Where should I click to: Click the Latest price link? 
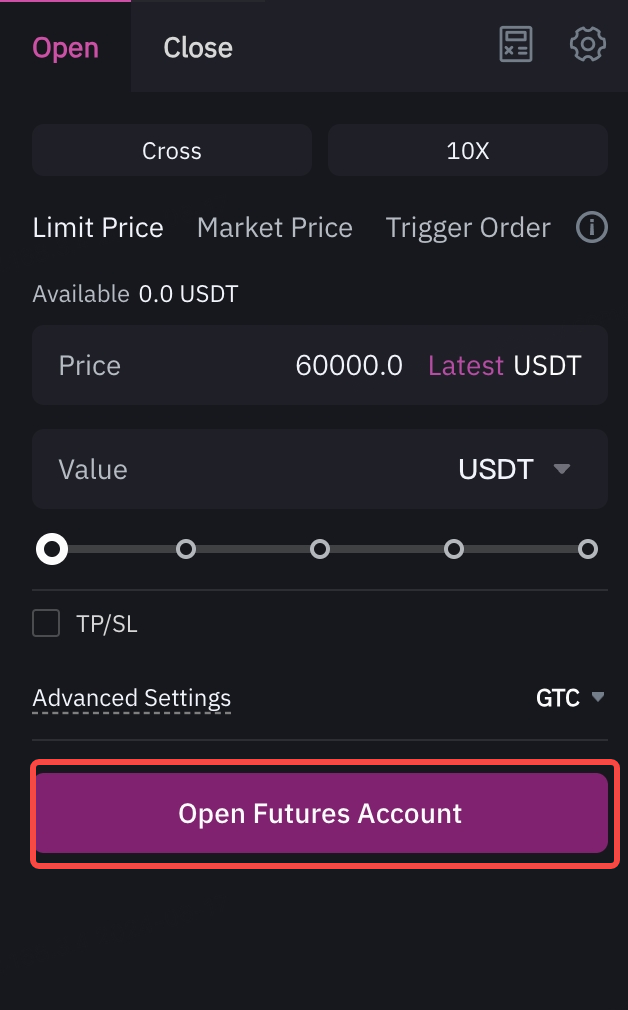click(466, 365)
